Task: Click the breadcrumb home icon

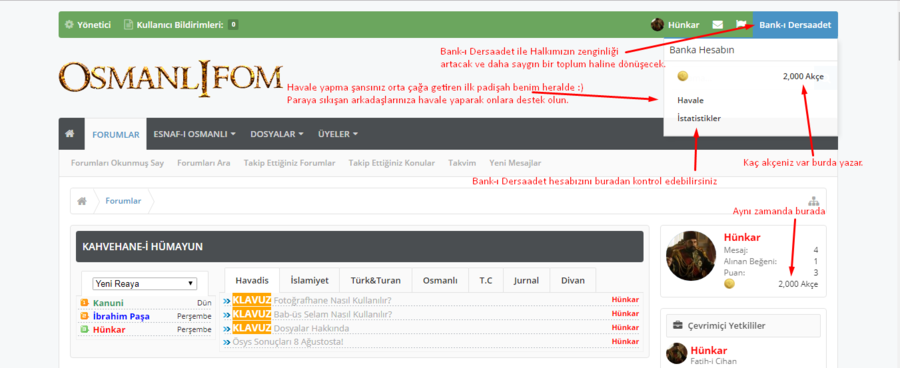Action: click(82, 201)
